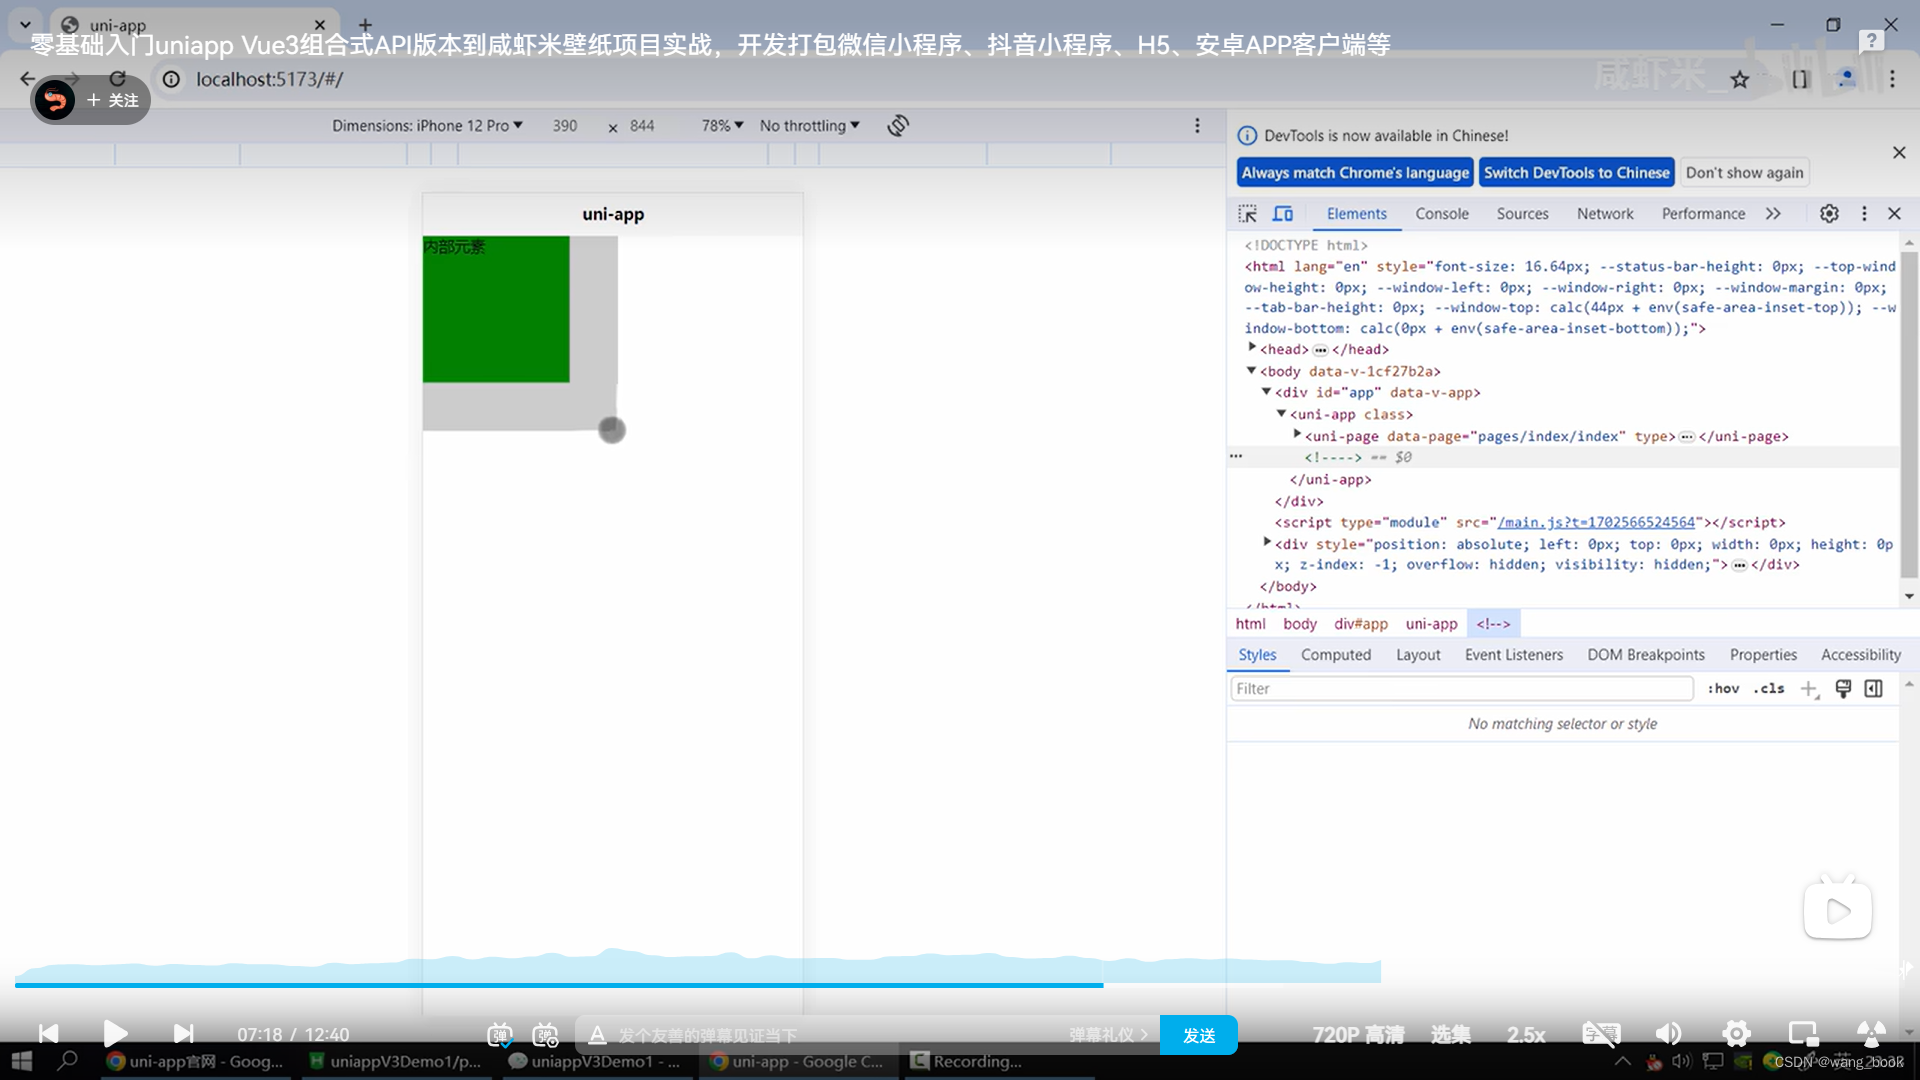The width and height of the screenshot is (1920, 1080).
Task: Open DOM Breakpoints tab
Action: [x=1645, y=655]
